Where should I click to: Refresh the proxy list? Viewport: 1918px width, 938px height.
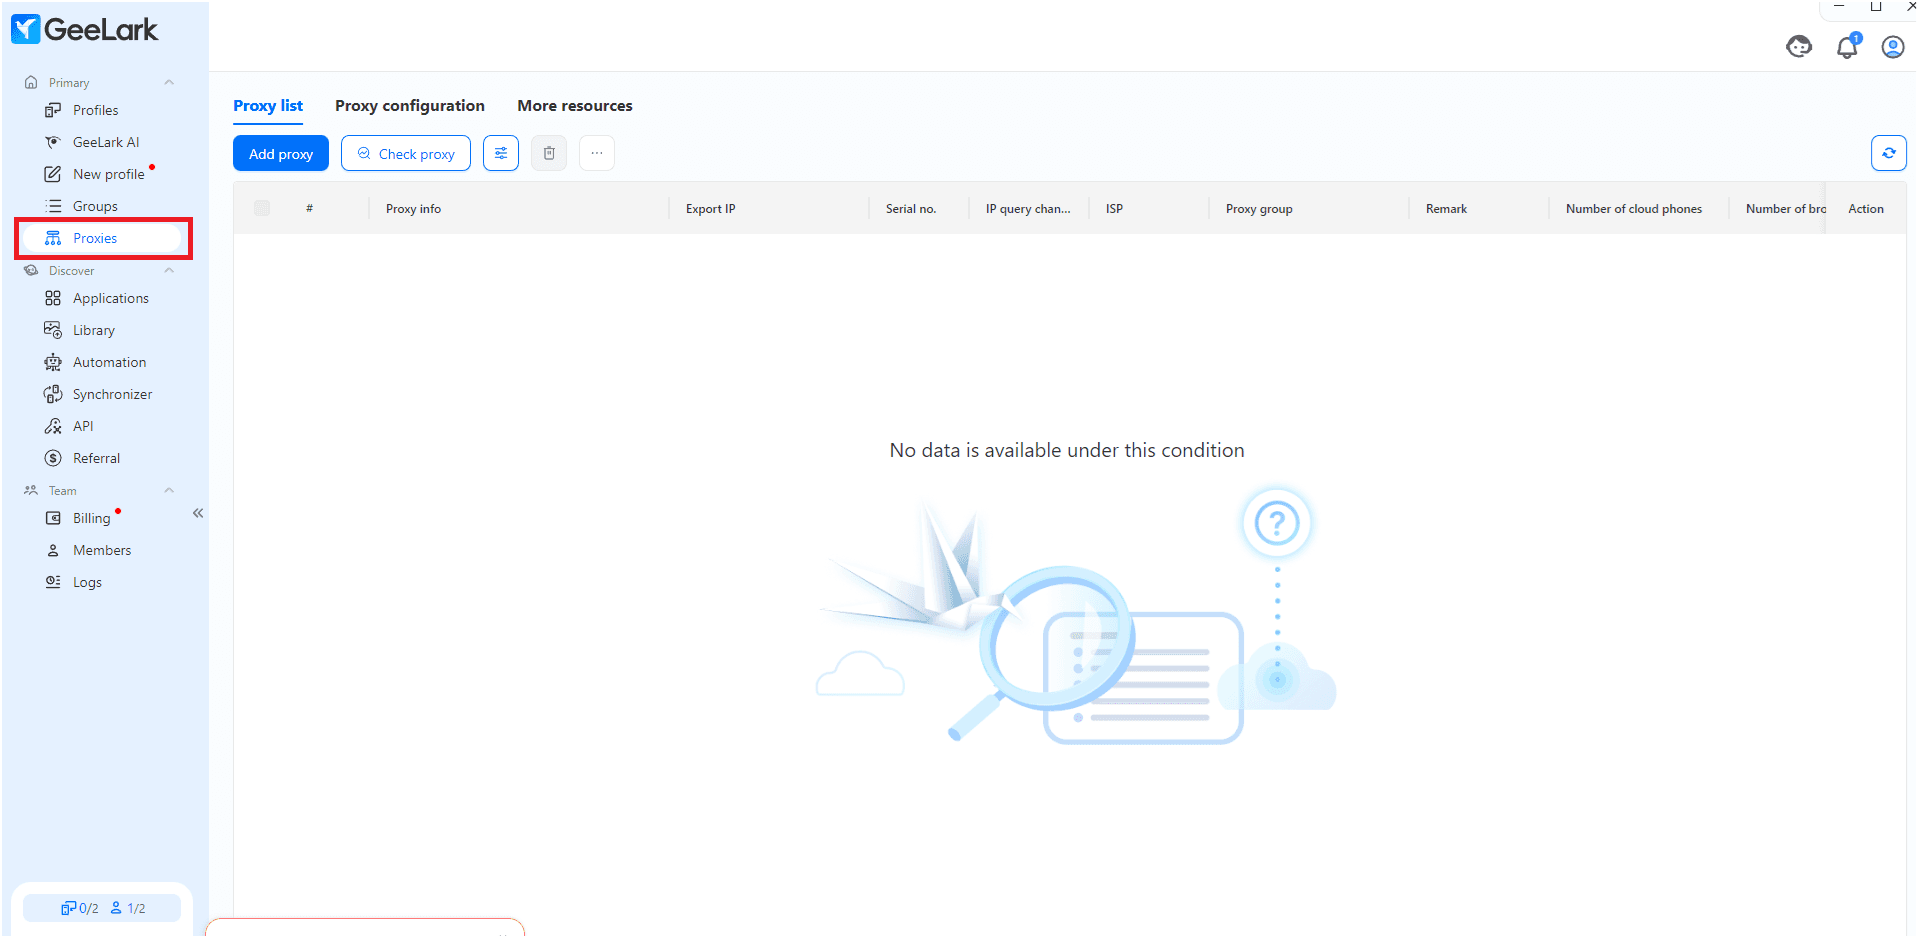1887,153
